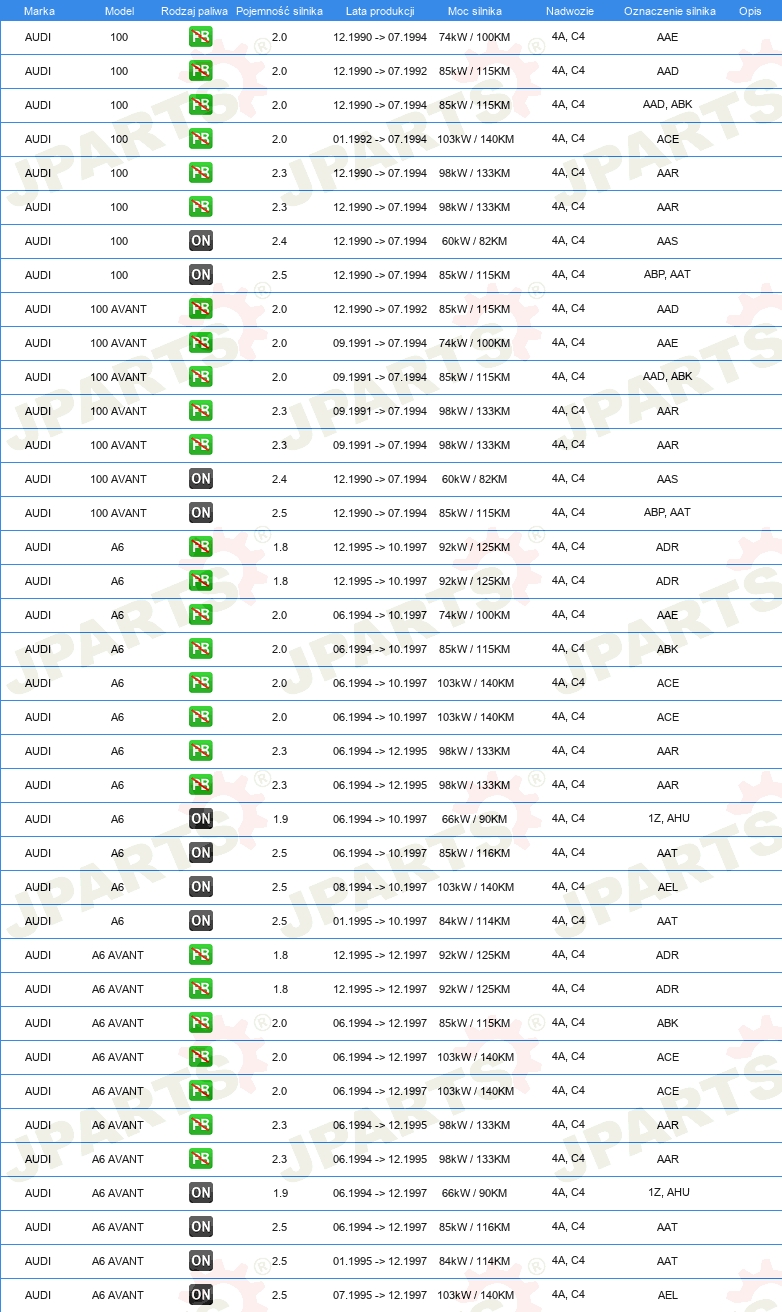Click '74kW / 100KM' in the 100 AVANT row
The width and height of the screenshot is (782, 1312).
pos(475,343)
